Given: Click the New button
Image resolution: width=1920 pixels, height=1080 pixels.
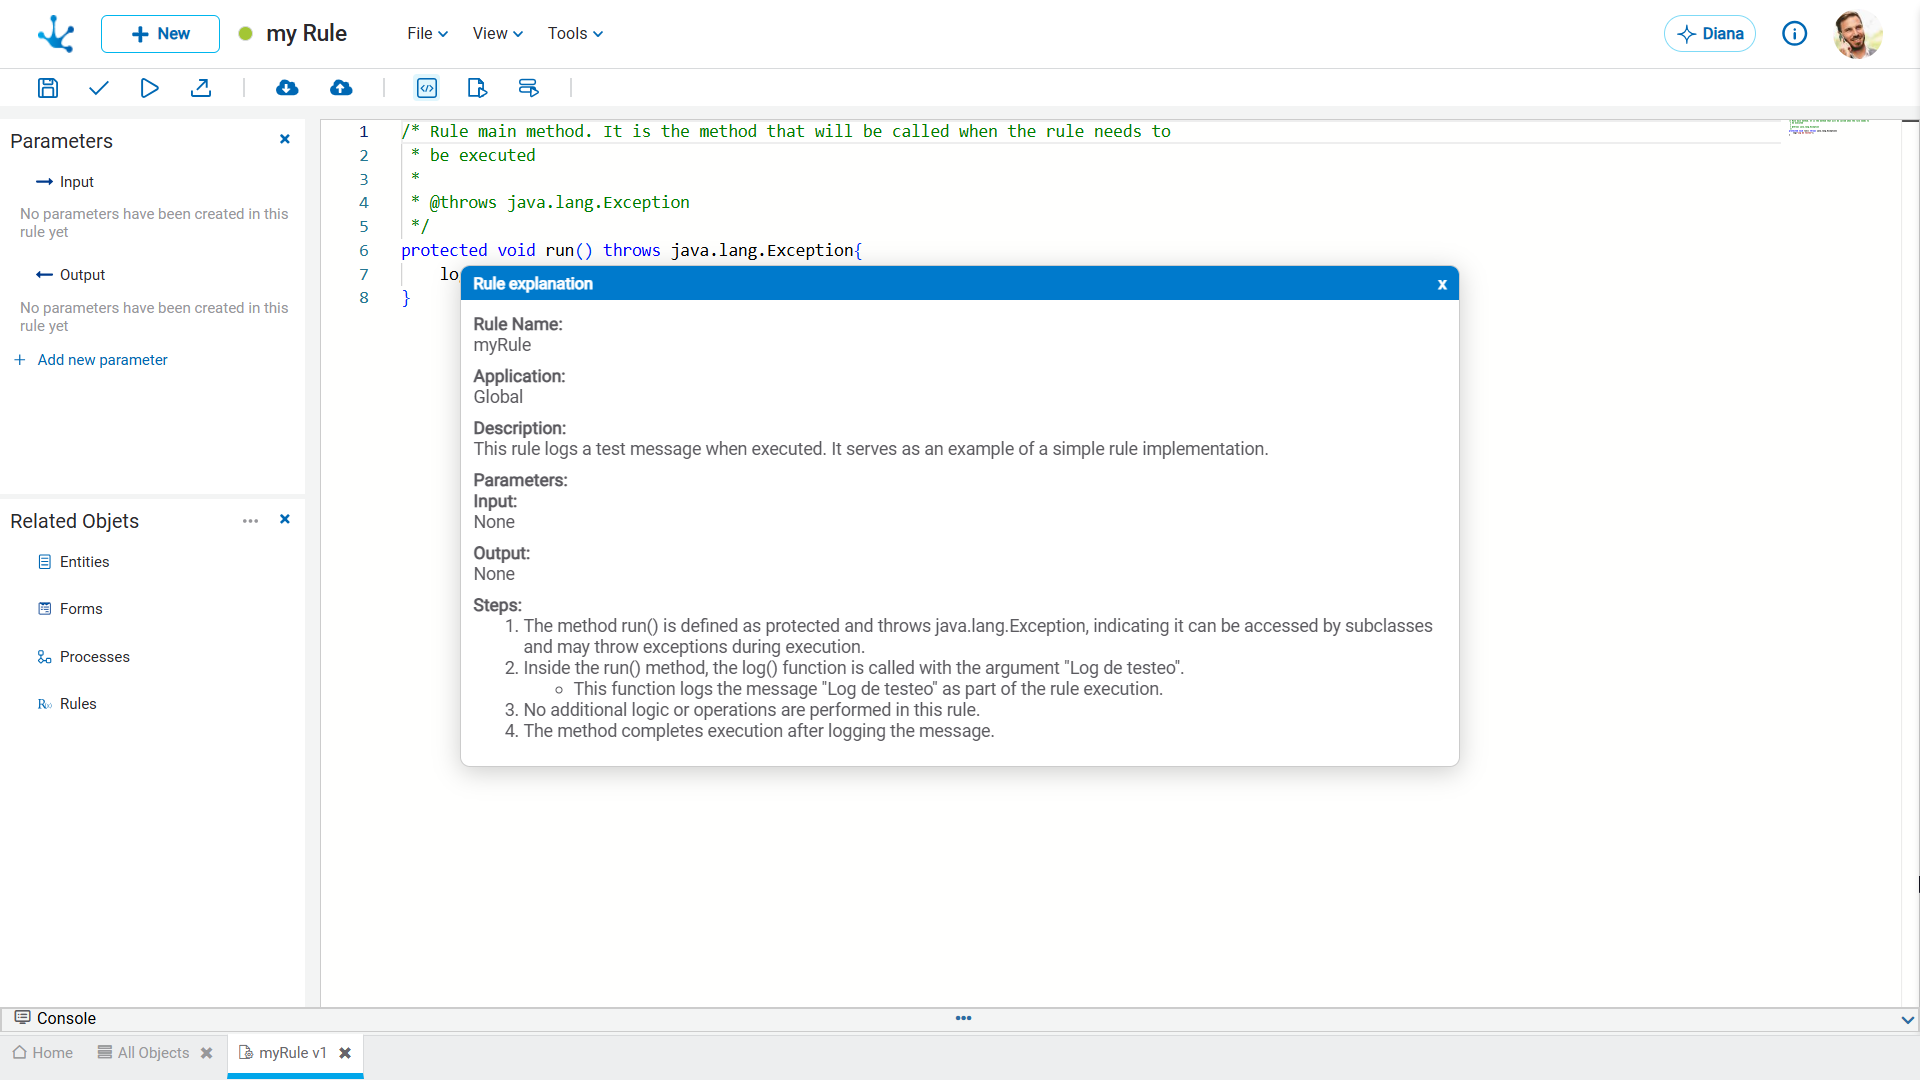Looking at the screenshot, I should tap(160, 34).
